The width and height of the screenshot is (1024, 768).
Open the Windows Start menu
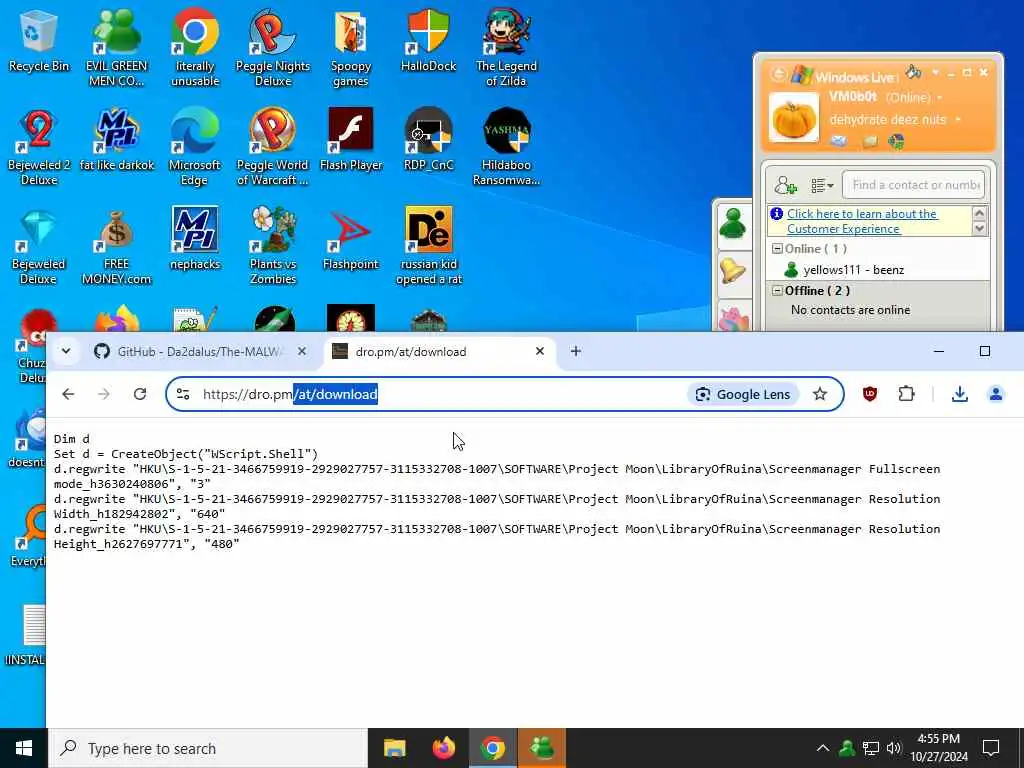click(x=24, y=748)
